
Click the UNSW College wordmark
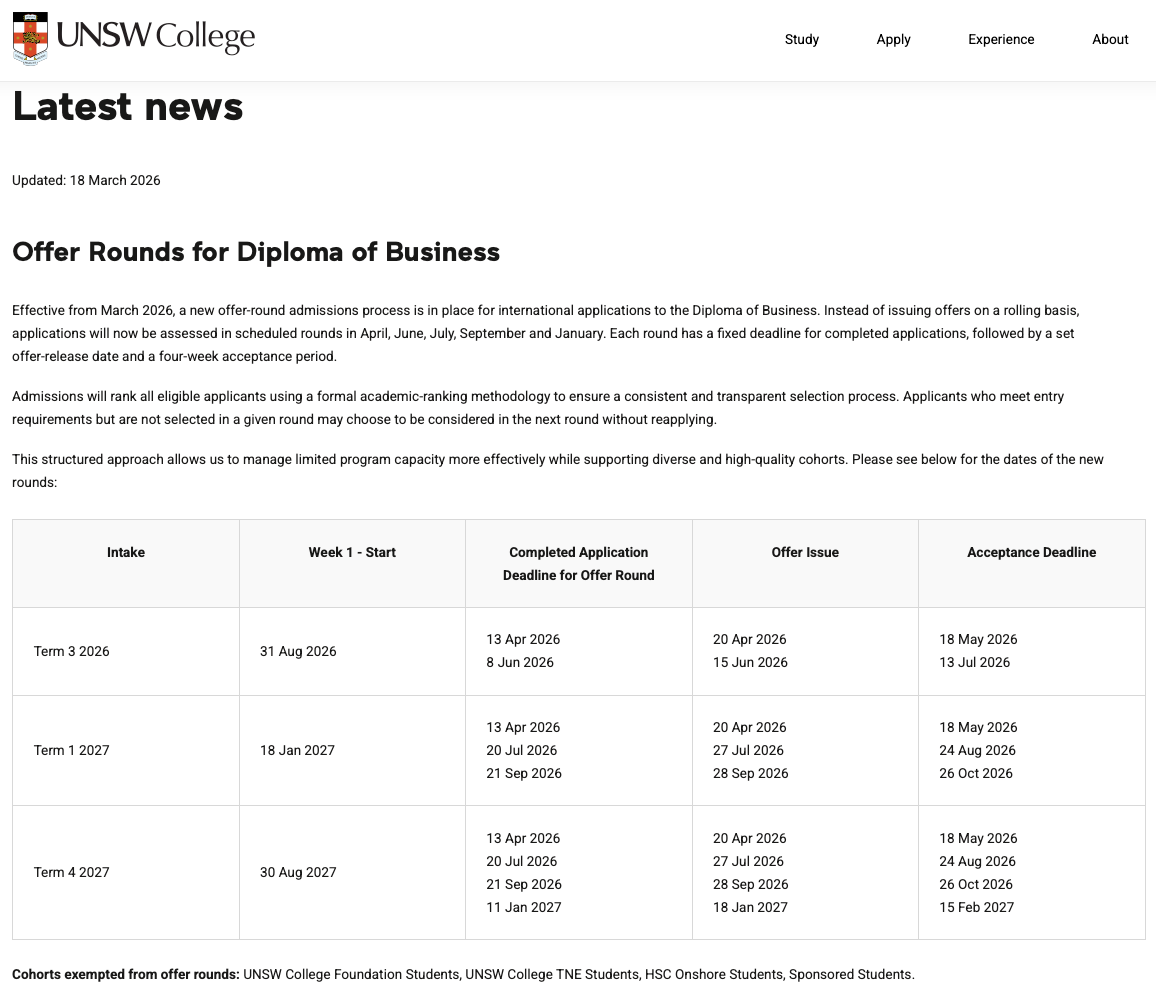click(x=155, y=38)
